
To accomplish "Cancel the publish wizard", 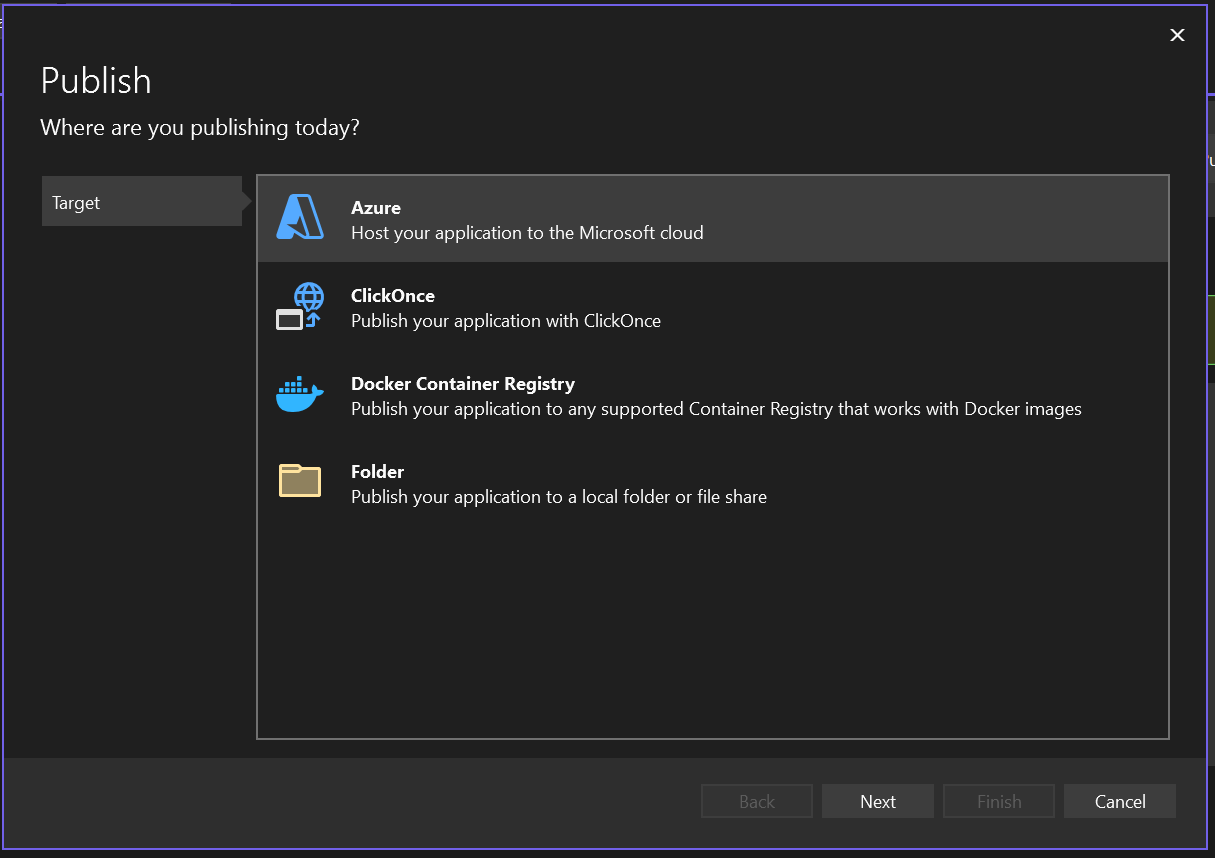I will pos(1119,801).
